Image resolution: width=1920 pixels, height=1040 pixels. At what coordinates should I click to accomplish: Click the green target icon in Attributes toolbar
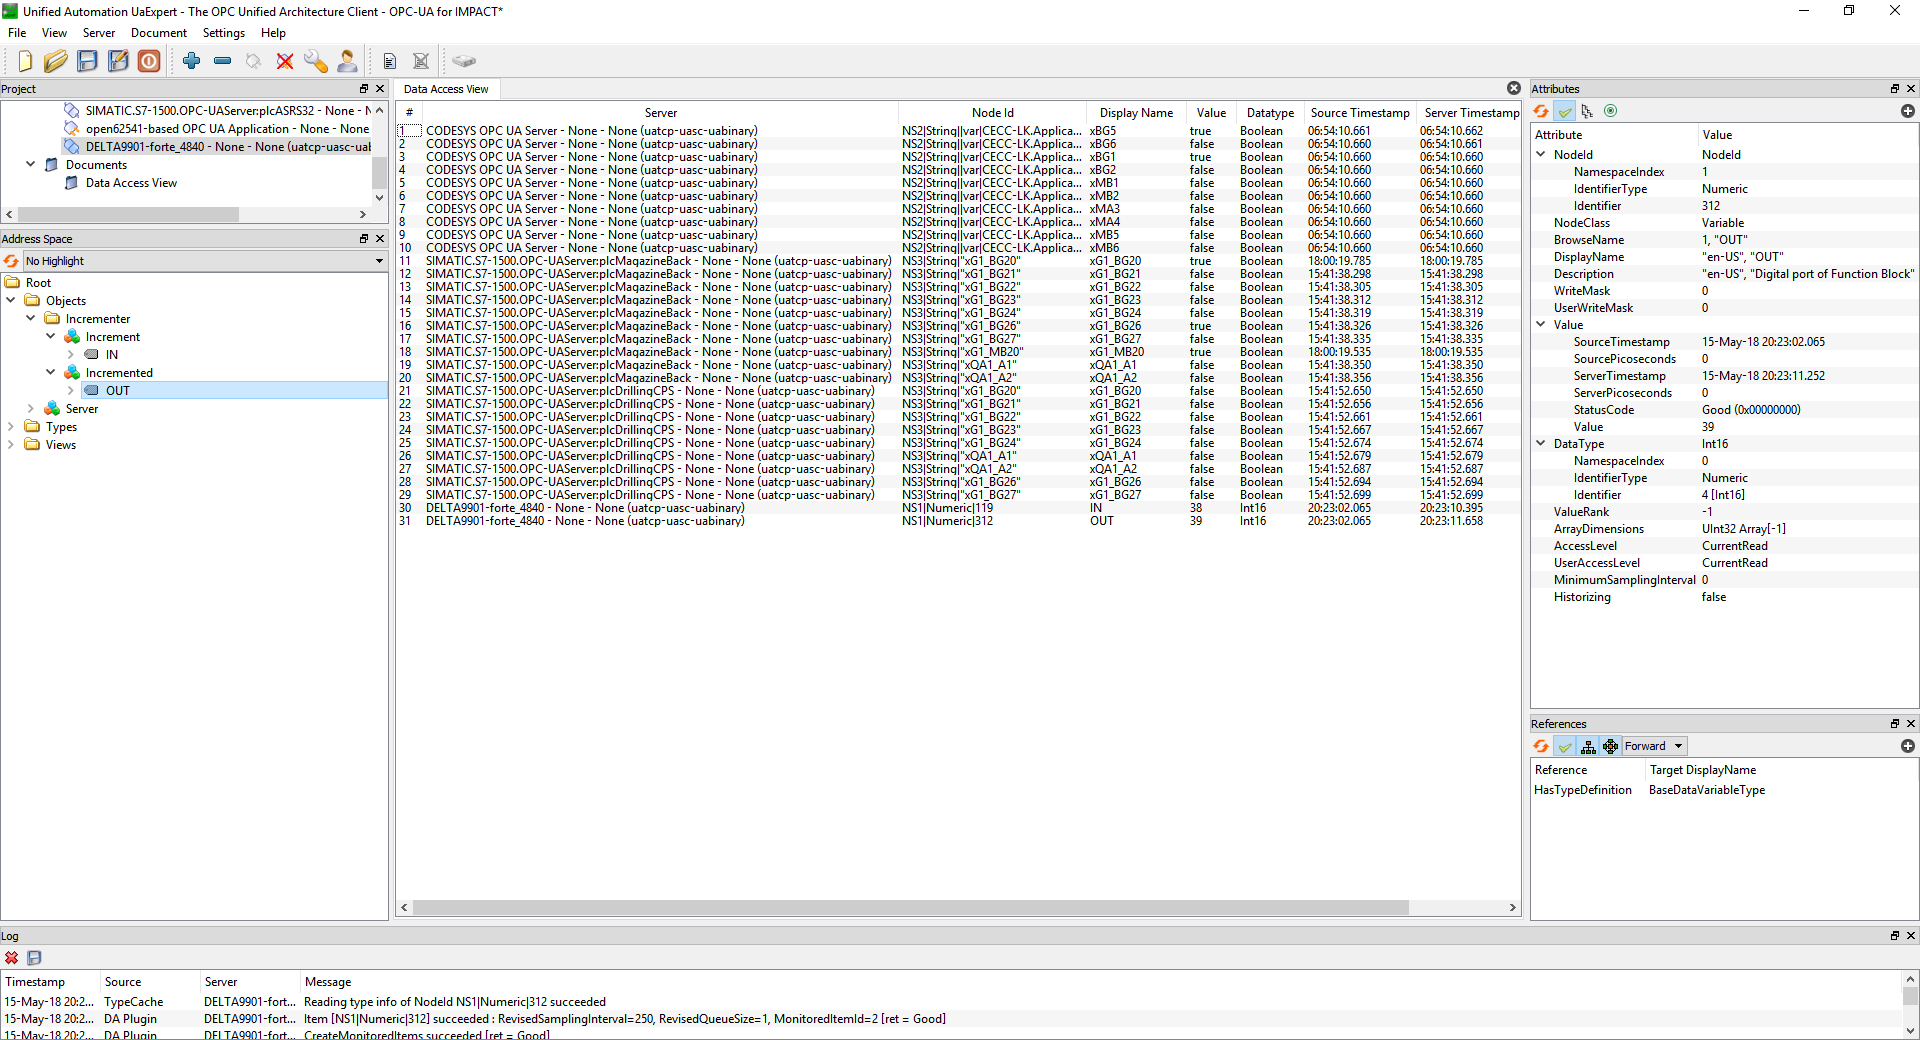point(1610,111)
